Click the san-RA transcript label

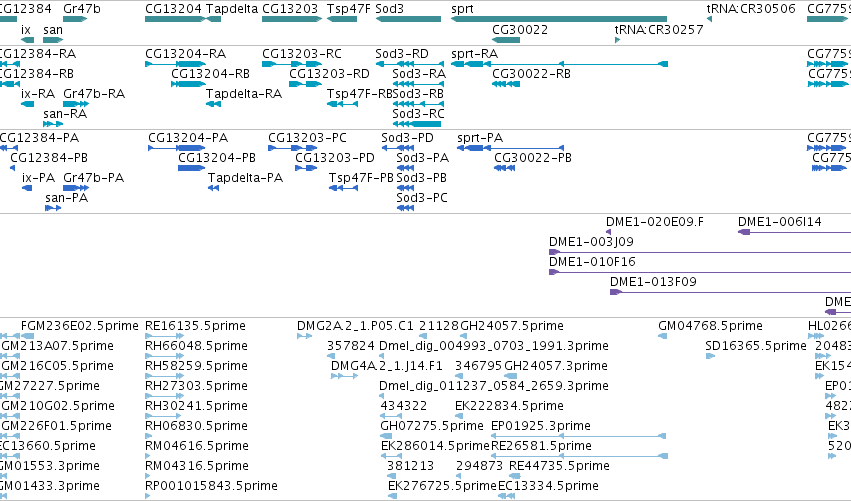pyautogui.click(x=65, y=114)
